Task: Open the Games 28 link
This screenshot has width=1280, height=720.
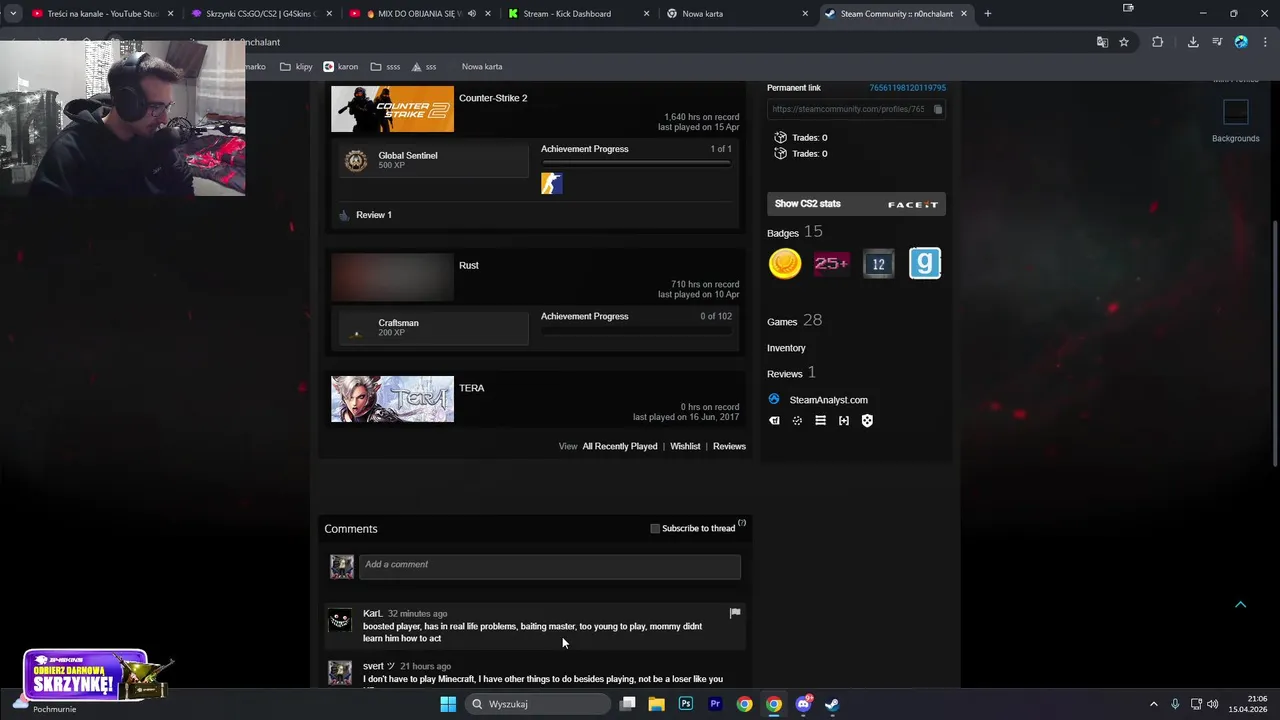Action: coord(794,321)
